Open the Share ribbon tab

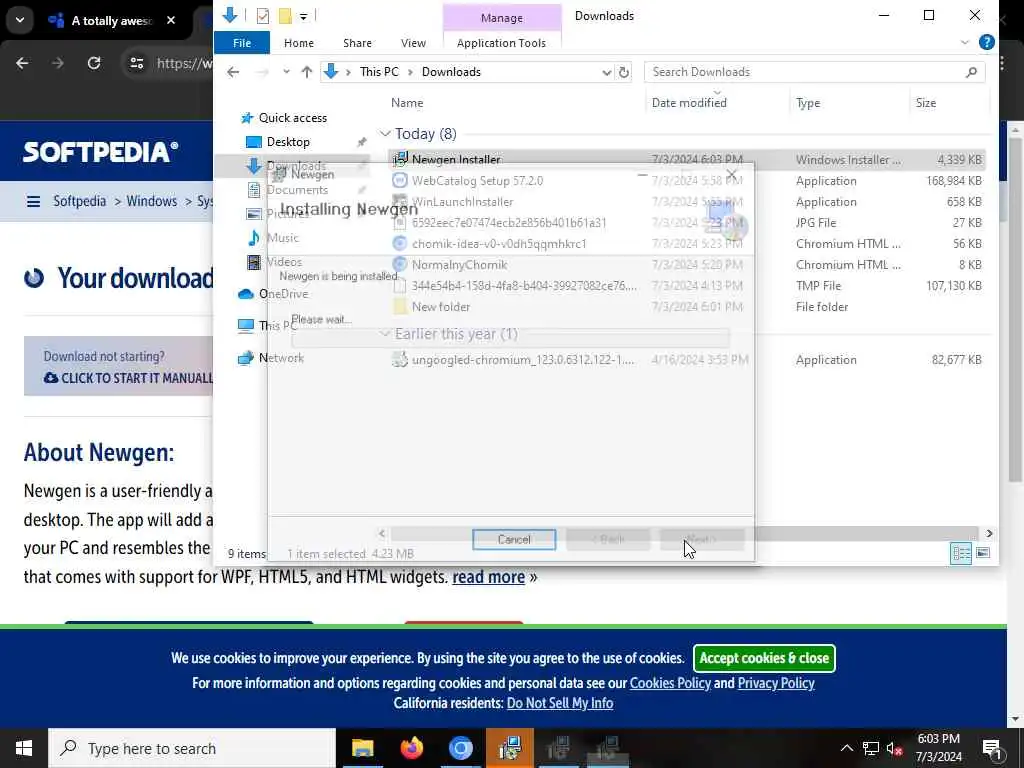[357, 43]
